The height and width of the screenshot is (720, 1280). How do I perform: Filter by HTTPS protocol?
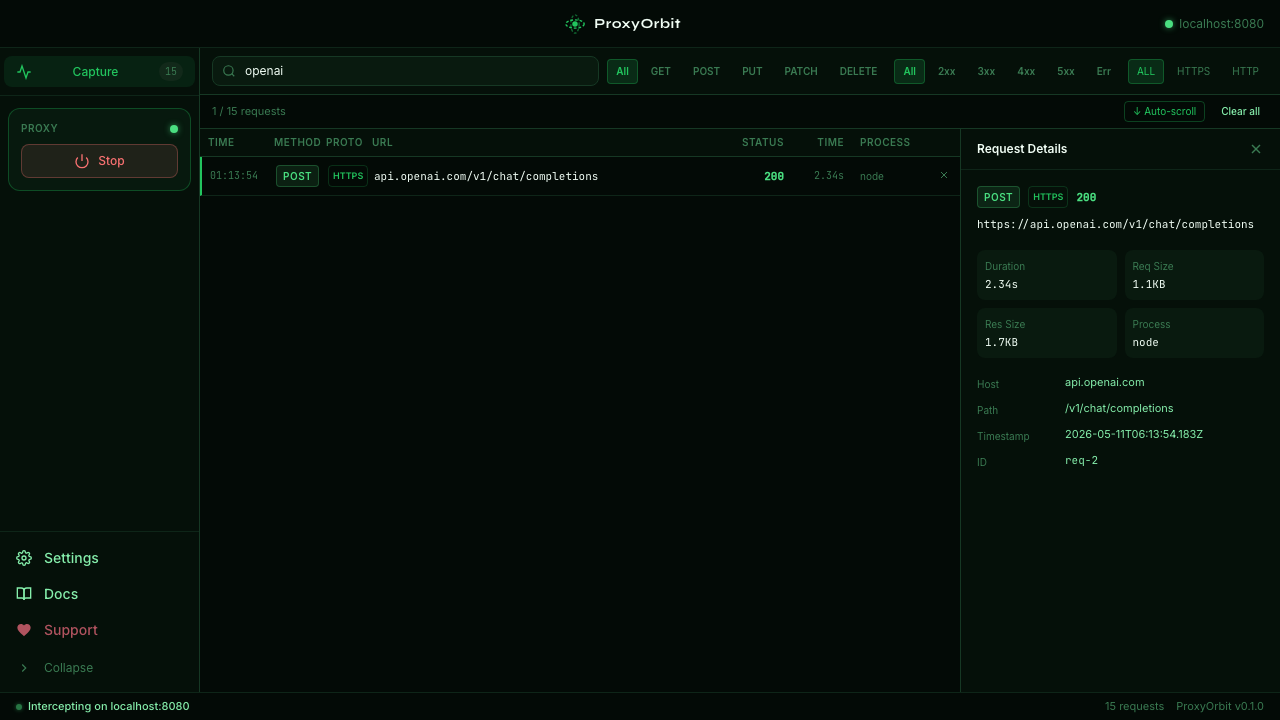click(1193, 71)
